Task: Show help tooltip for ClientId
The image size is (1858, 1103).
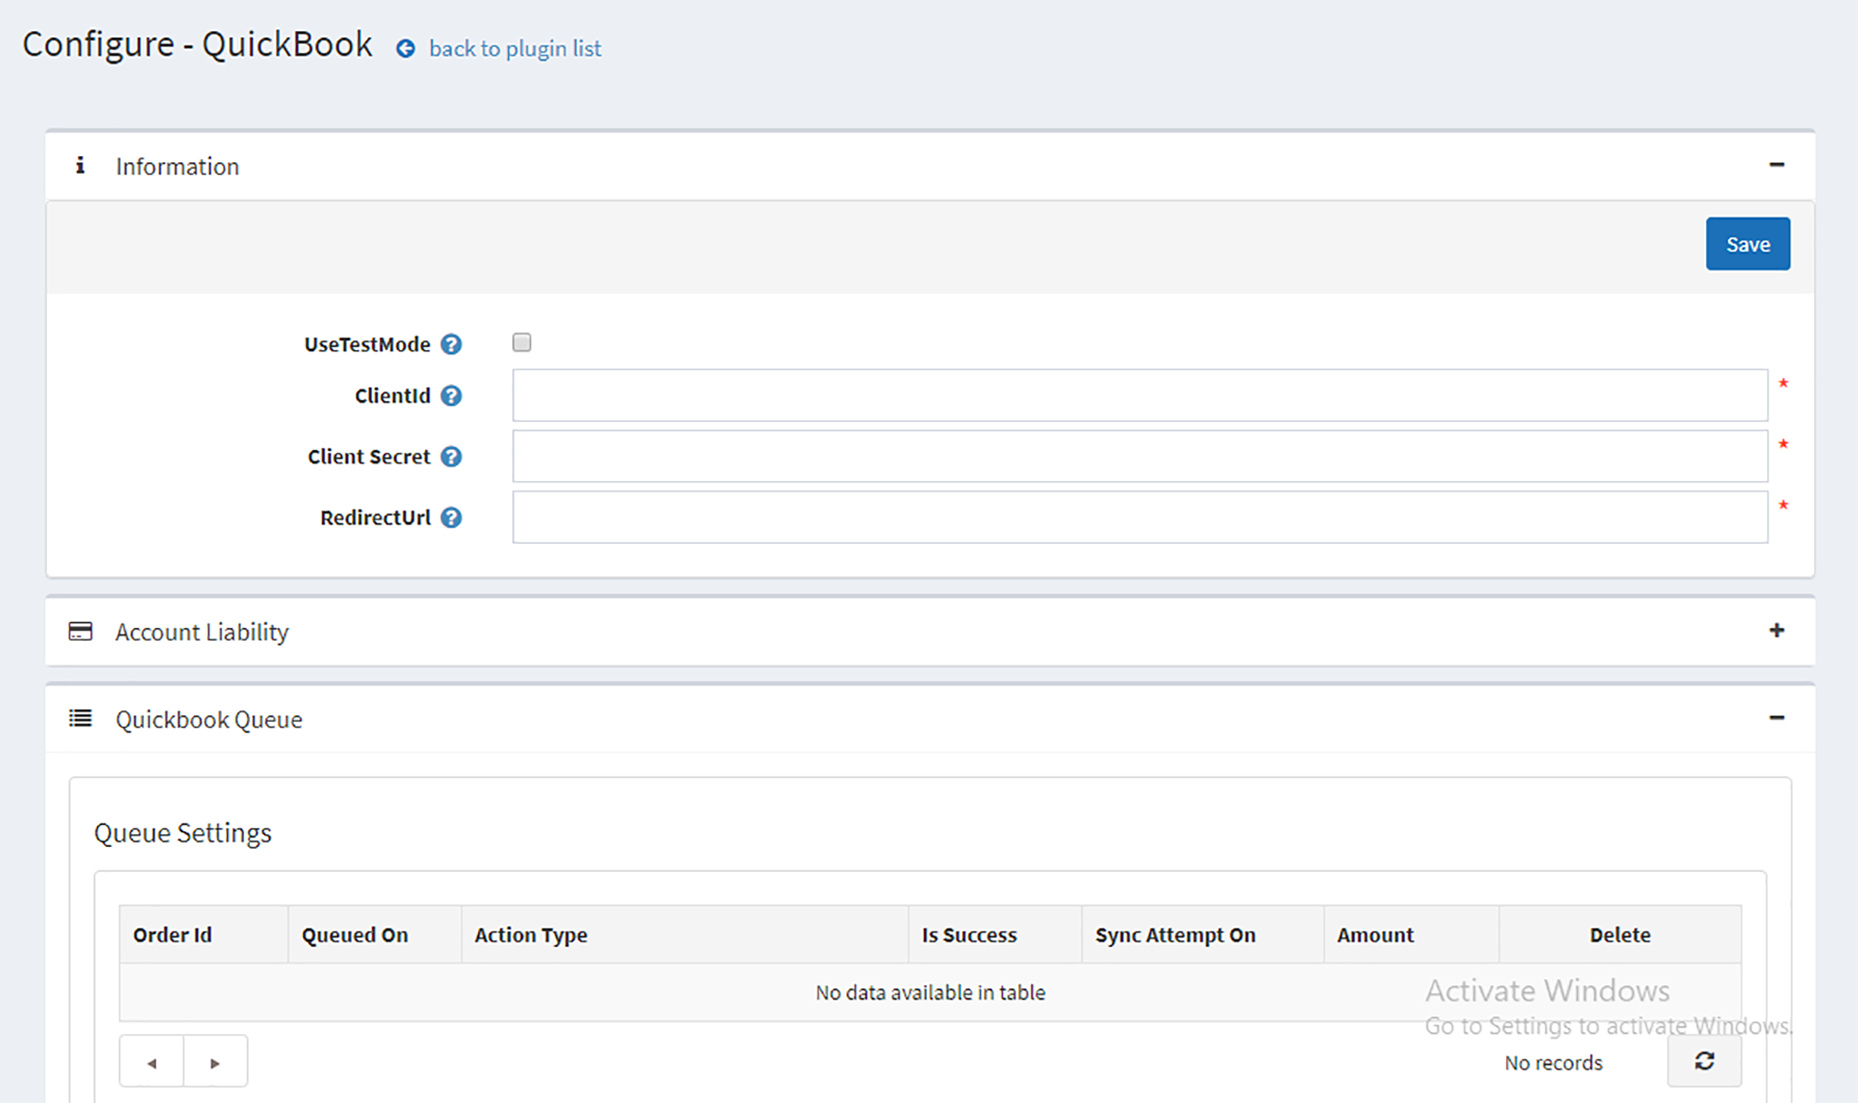Action: pyautogui.click(x=451, y=396)
